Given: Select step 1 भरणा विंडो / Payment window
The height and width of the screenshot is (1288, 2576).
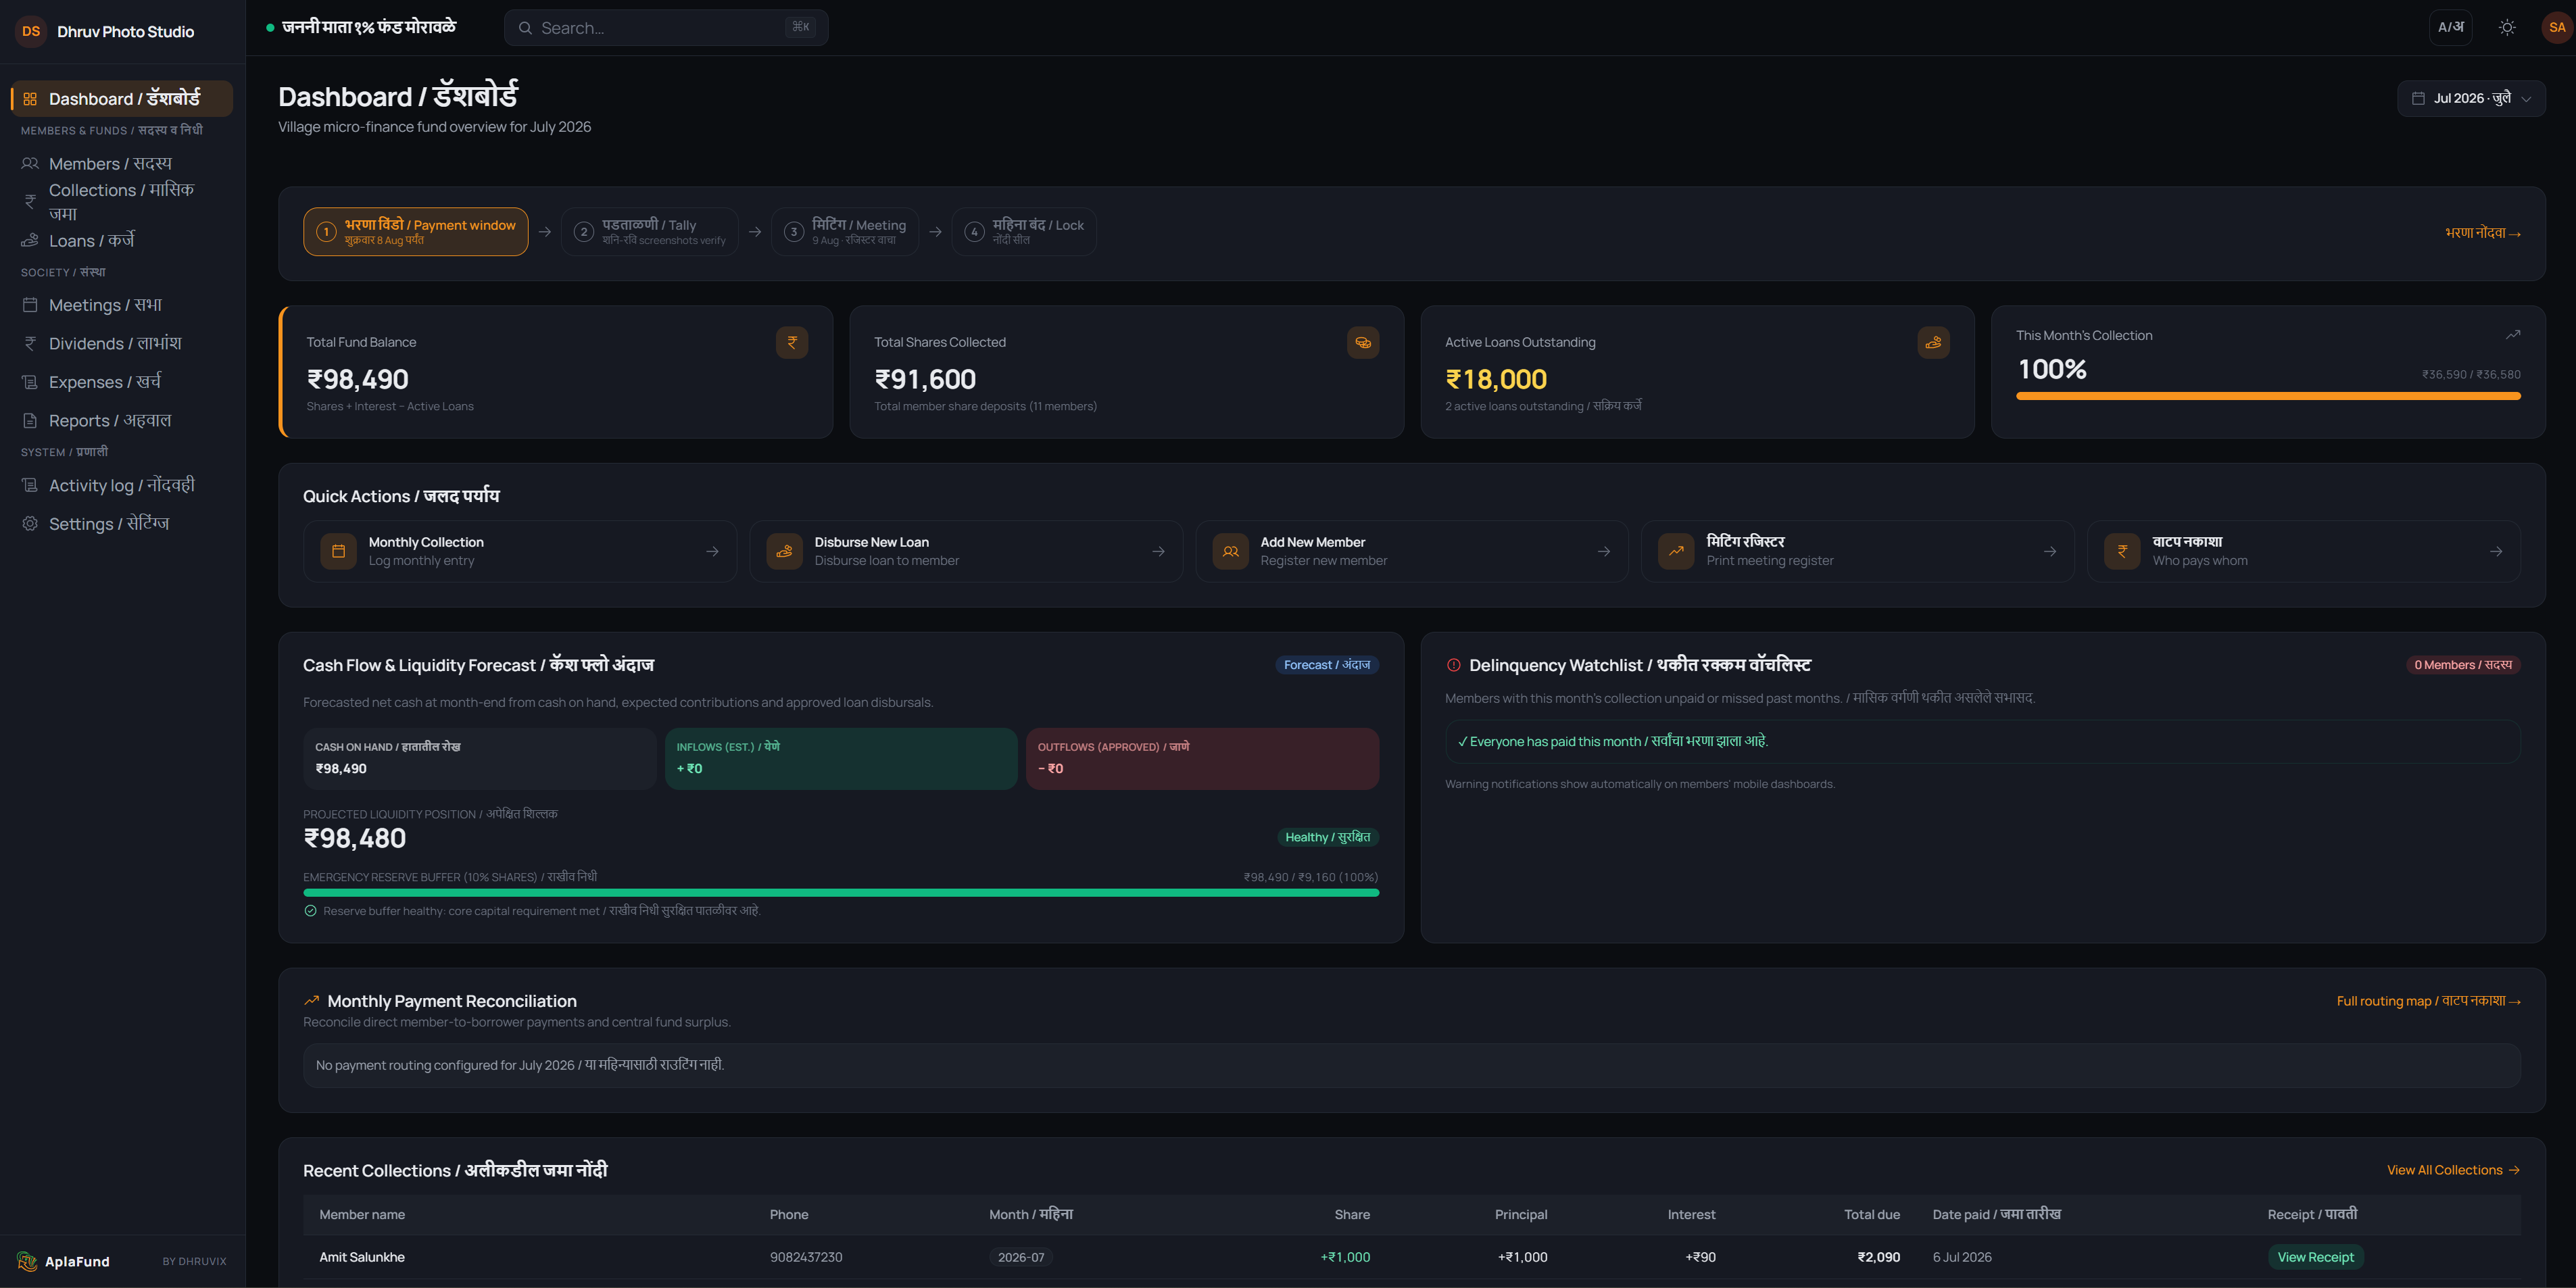Looking at the screenshot, I should pyautogui.click(x=416, y=232).
